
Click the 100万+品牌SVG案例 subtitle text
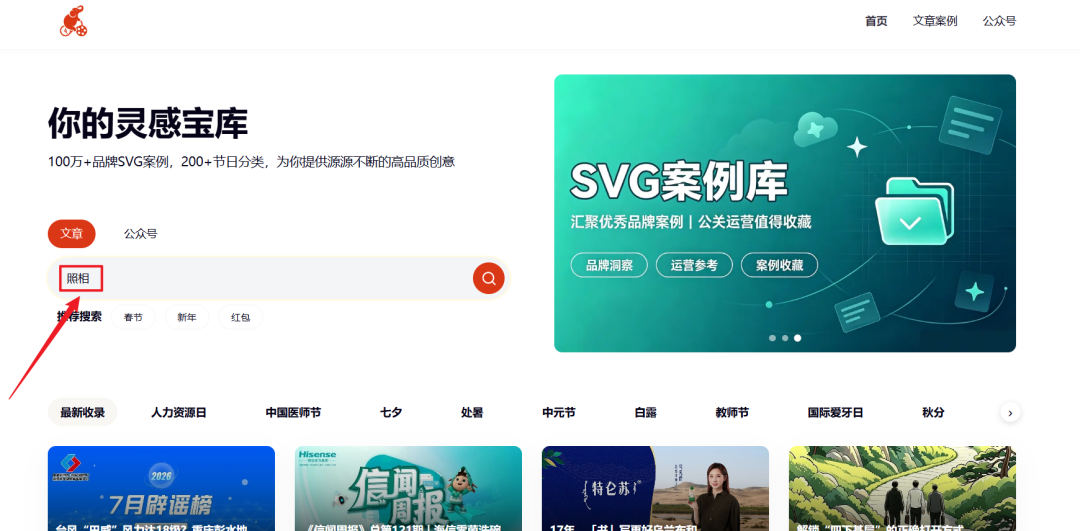coord(251,163)
